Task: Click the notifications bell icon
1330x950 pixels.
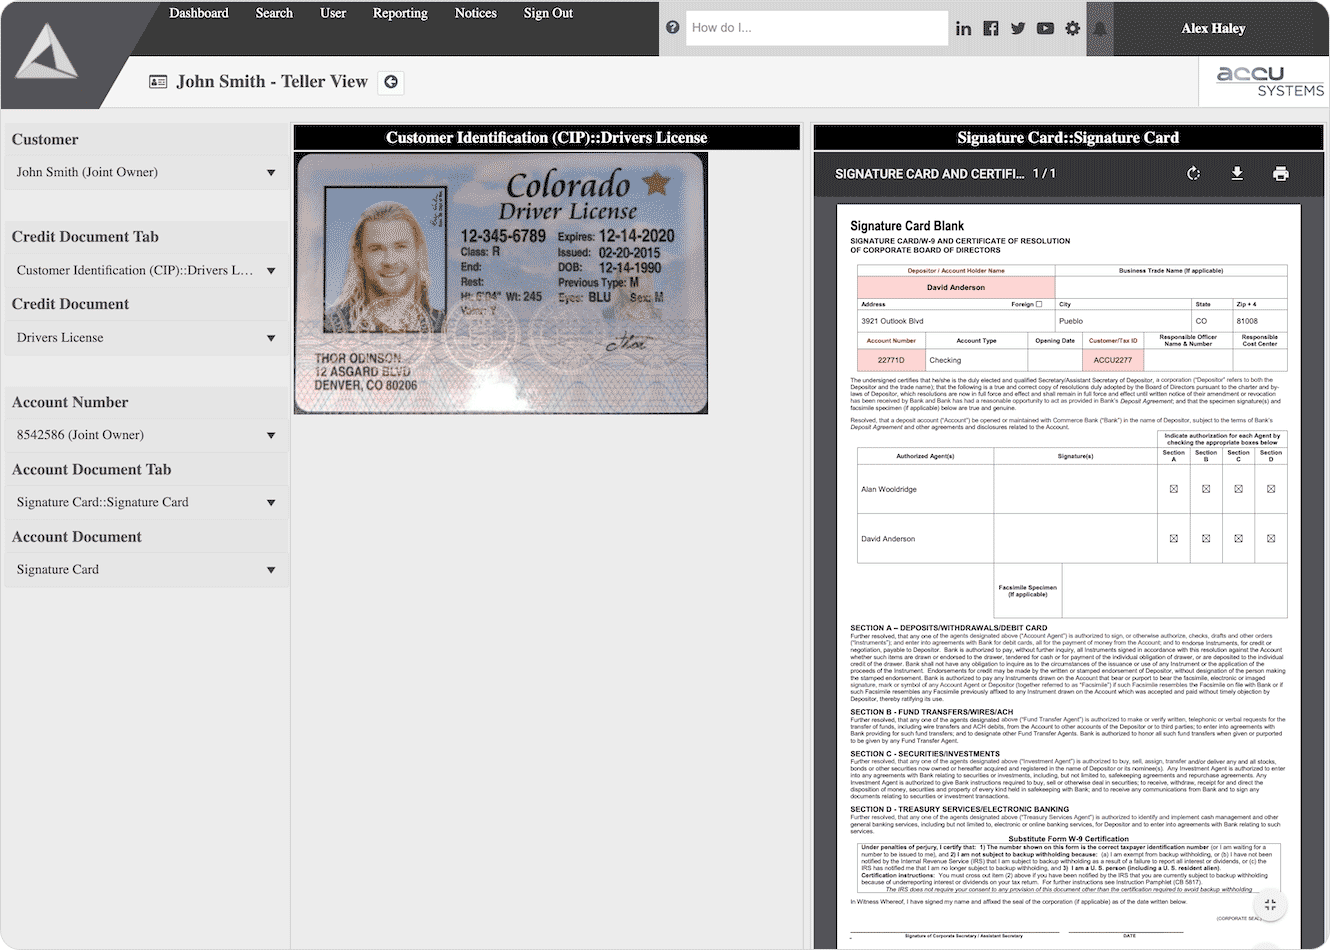Action: pyautogui.click(x=1100, y=29)
